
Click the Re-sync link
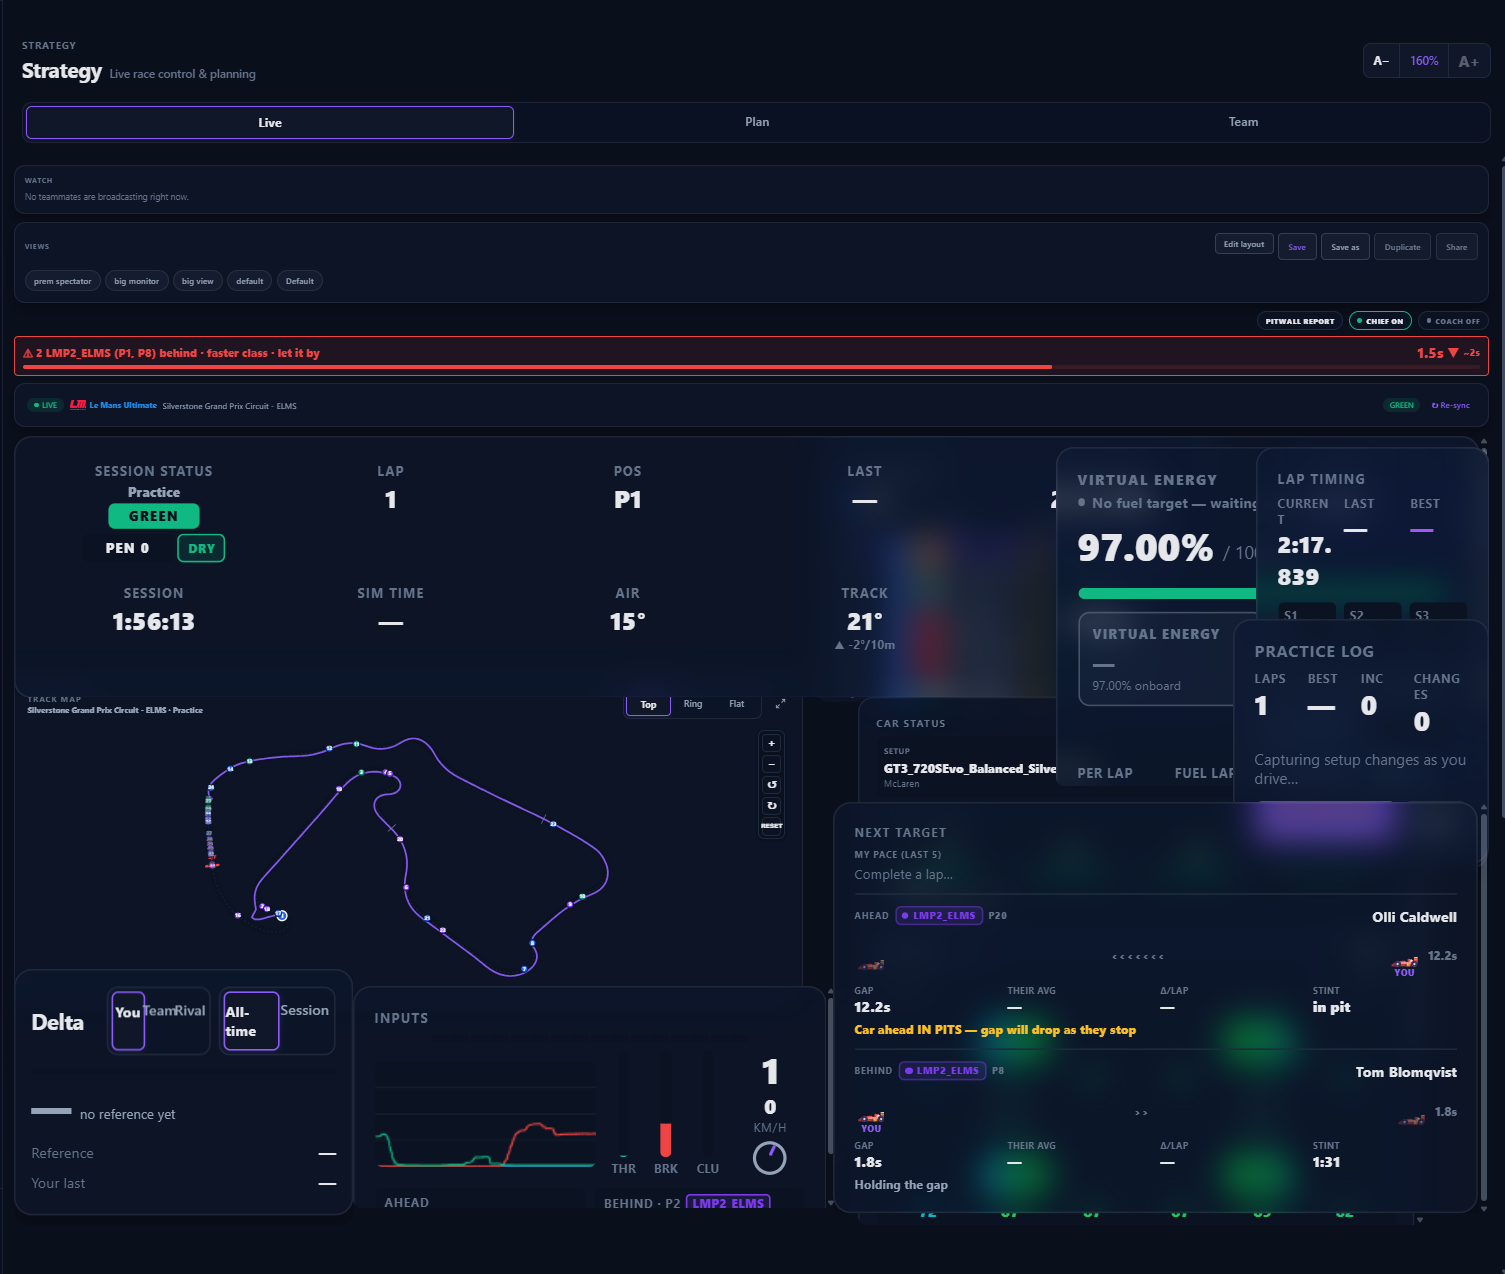[x=1450, y=405]
